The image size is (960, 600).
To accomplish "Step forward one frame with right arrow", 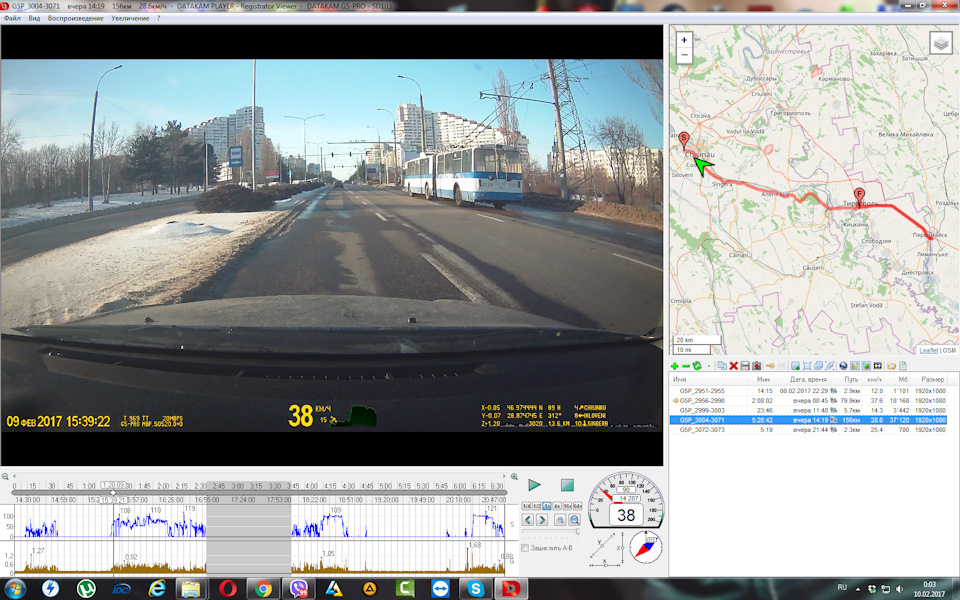I will pyautogui.click(x=542, y=520).
